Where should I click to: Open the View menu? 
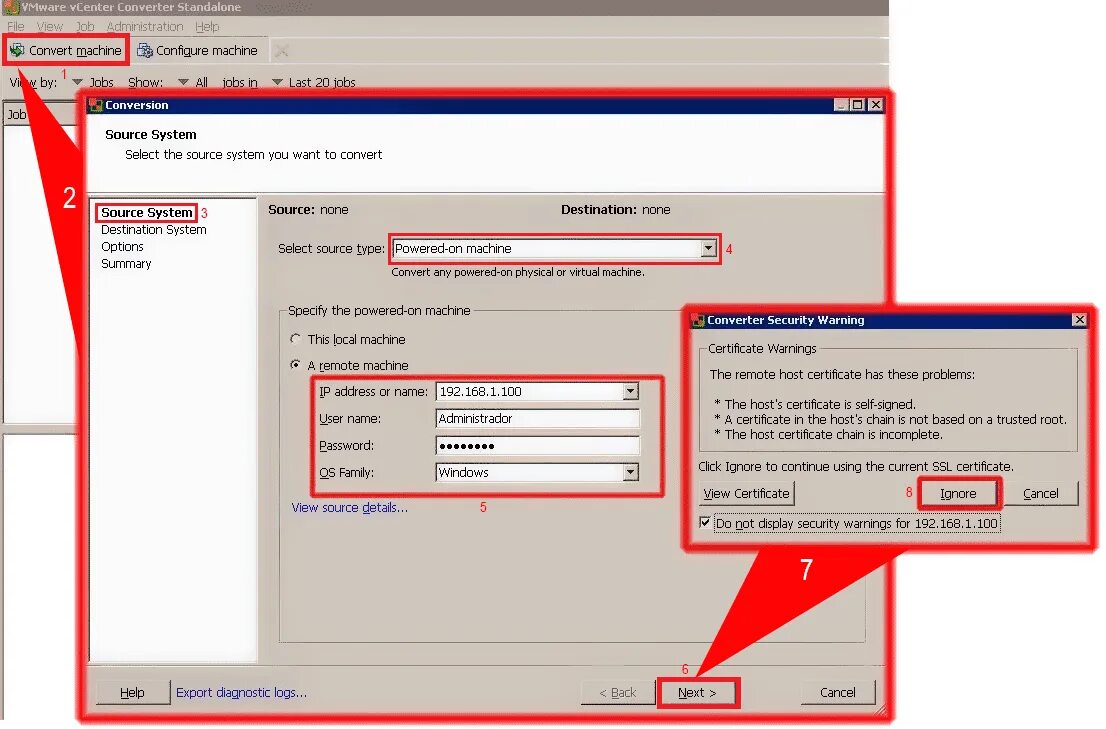tap(49, 27)
